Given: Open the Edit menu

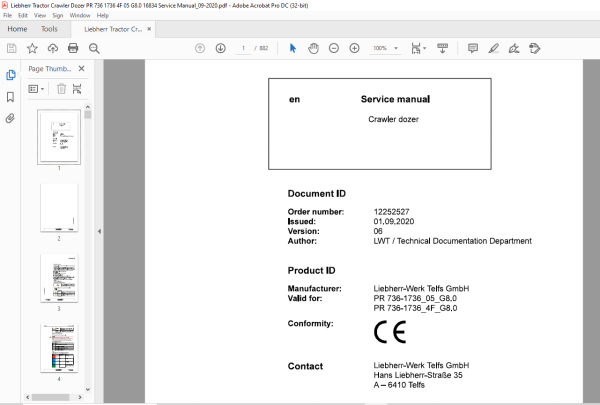Looking at the screenshot, I should click(23, 15).
